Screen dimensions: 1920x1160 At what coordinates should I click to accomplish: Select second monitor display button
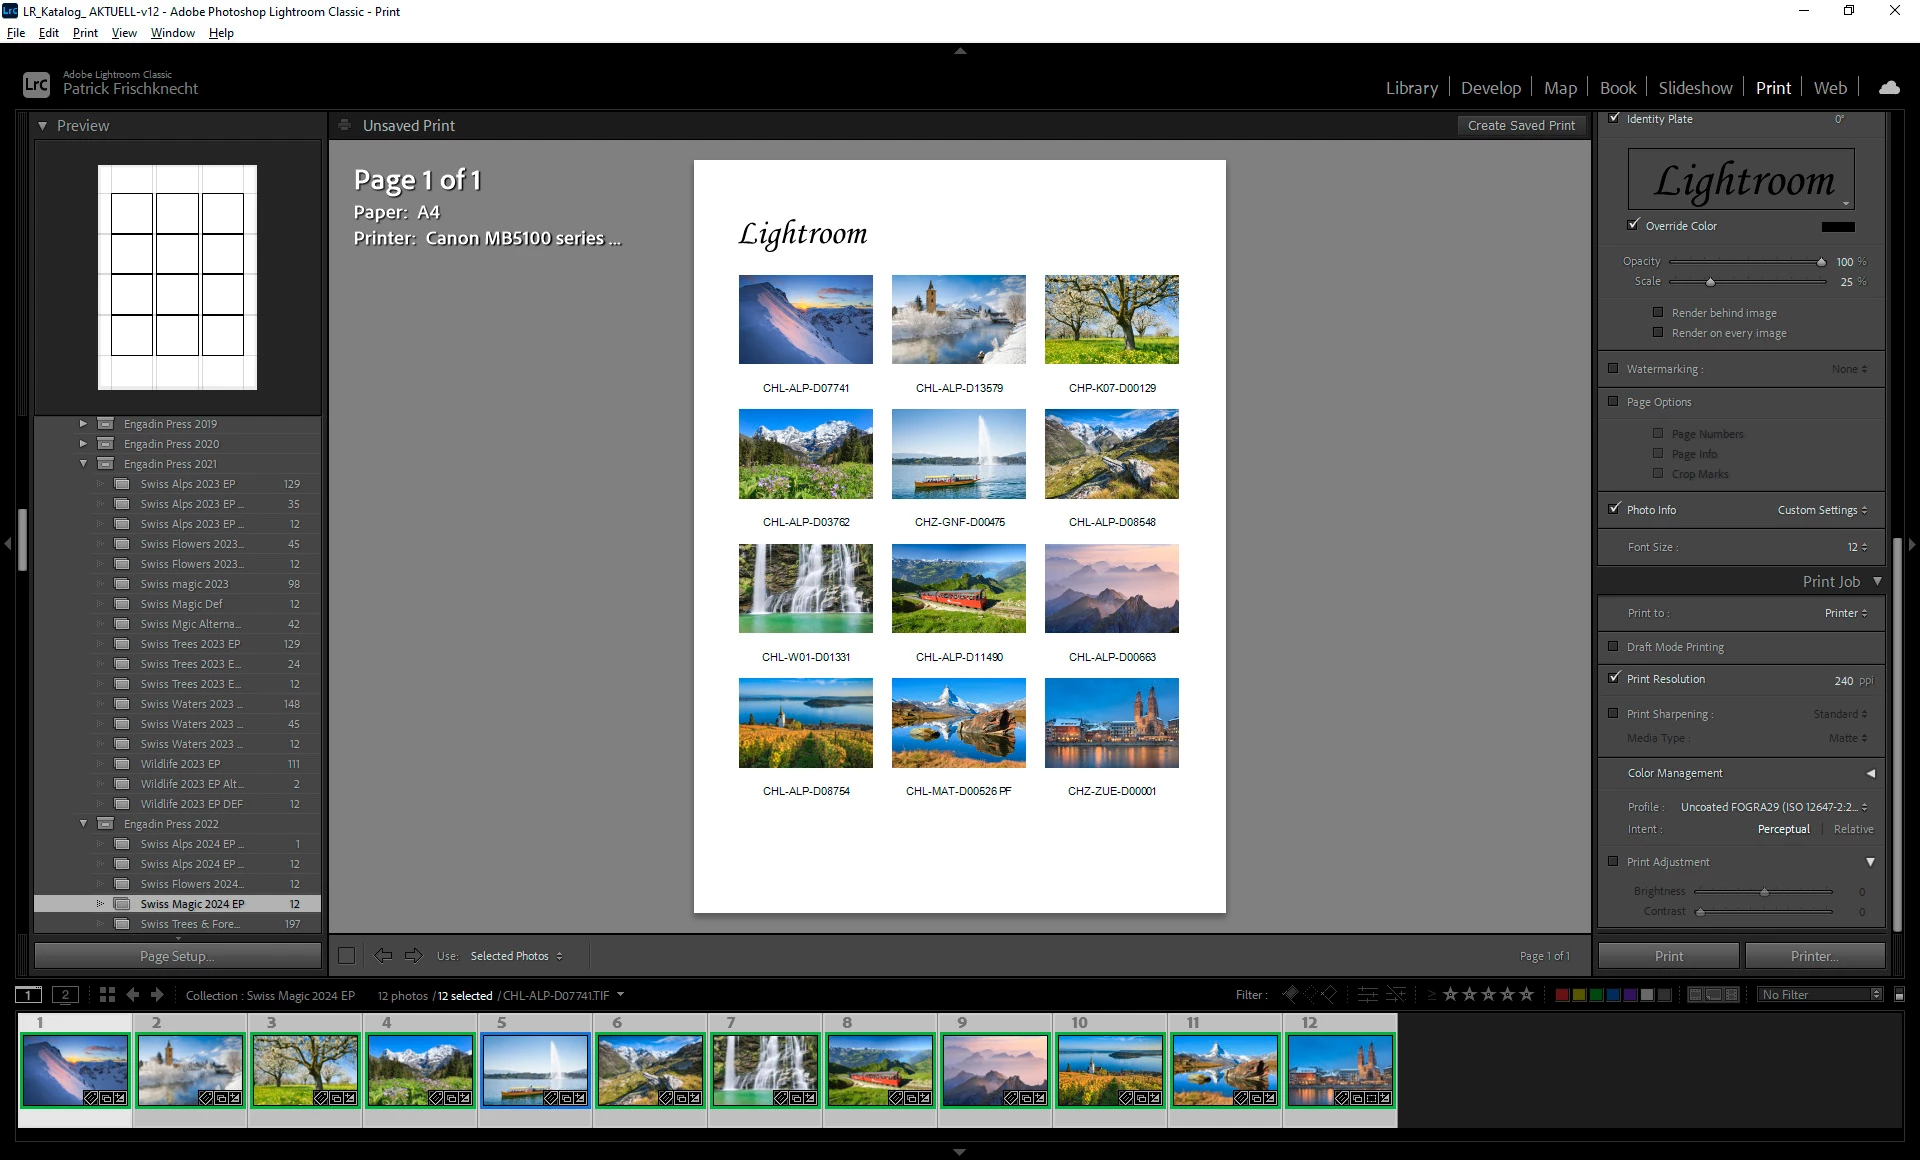pos(65,994)
